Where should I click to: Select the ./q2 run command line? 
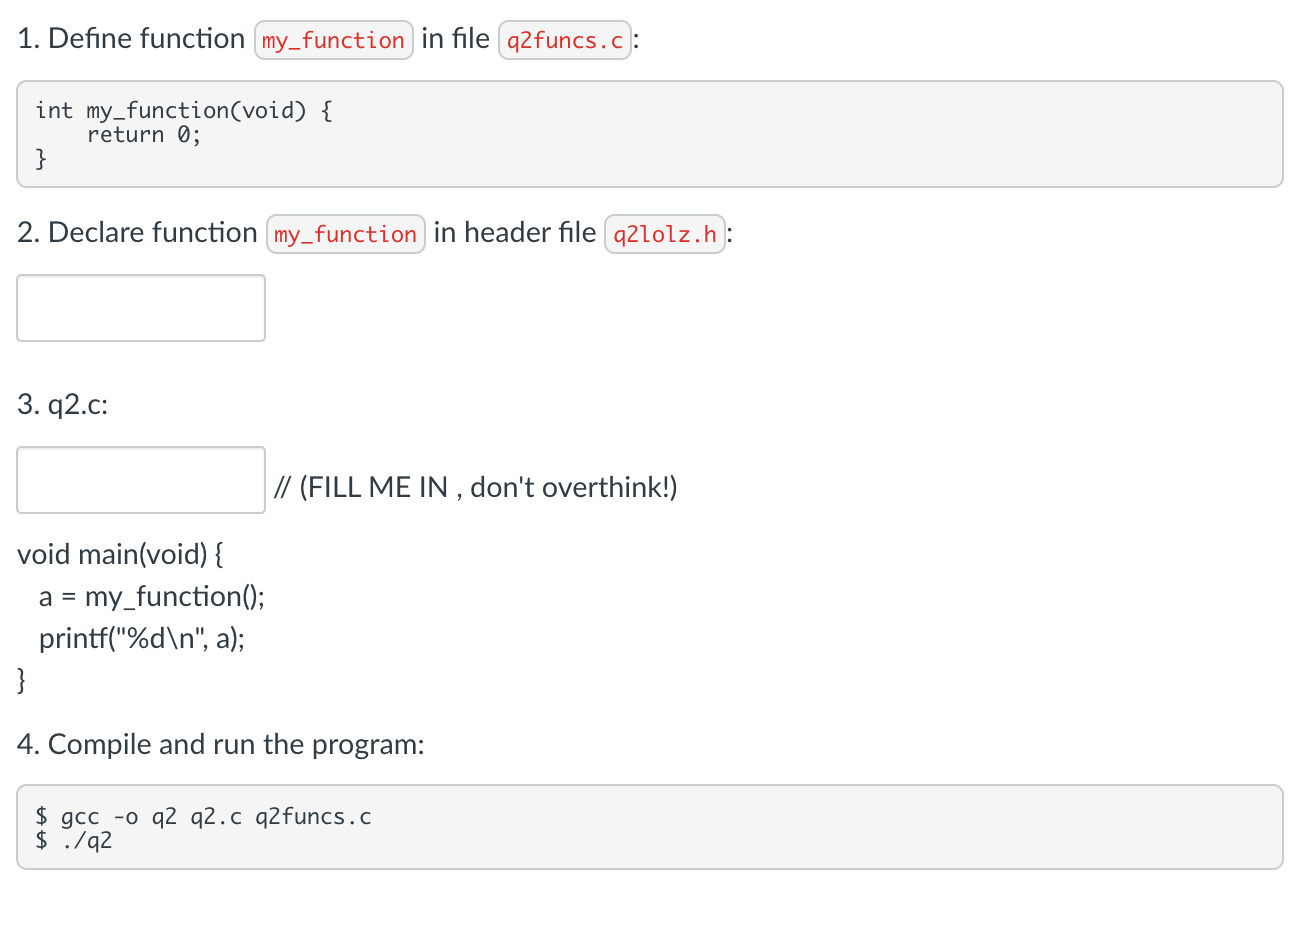[x=74, y=841]
